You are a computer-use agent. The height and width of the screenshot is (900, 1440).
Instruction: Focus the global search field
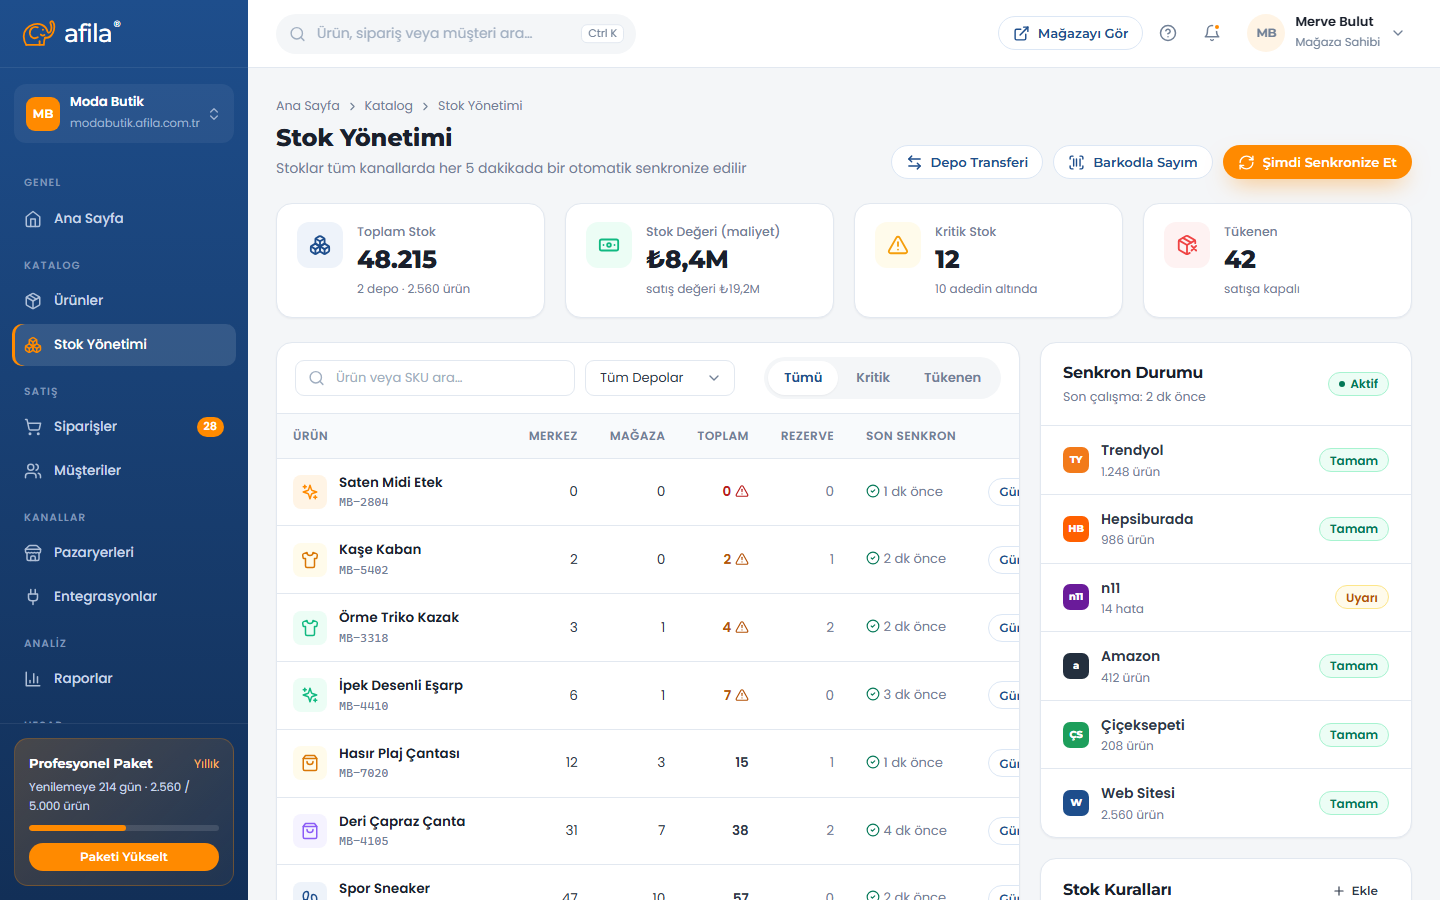[x=456, y=33]
